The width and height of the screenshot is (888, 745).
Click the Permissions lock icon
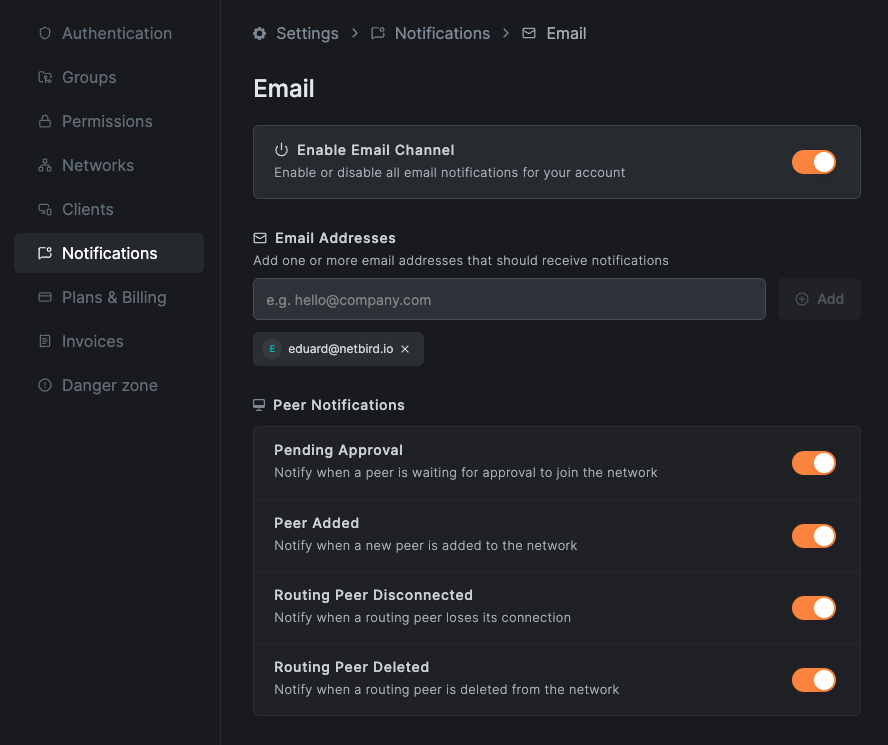[44, 121]
